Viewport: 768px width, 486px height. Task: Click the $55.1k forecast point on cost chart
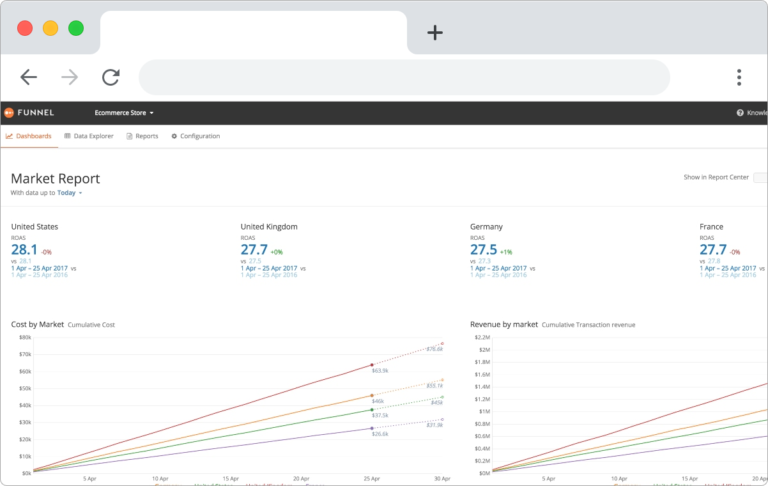click(x=442, y=380)
